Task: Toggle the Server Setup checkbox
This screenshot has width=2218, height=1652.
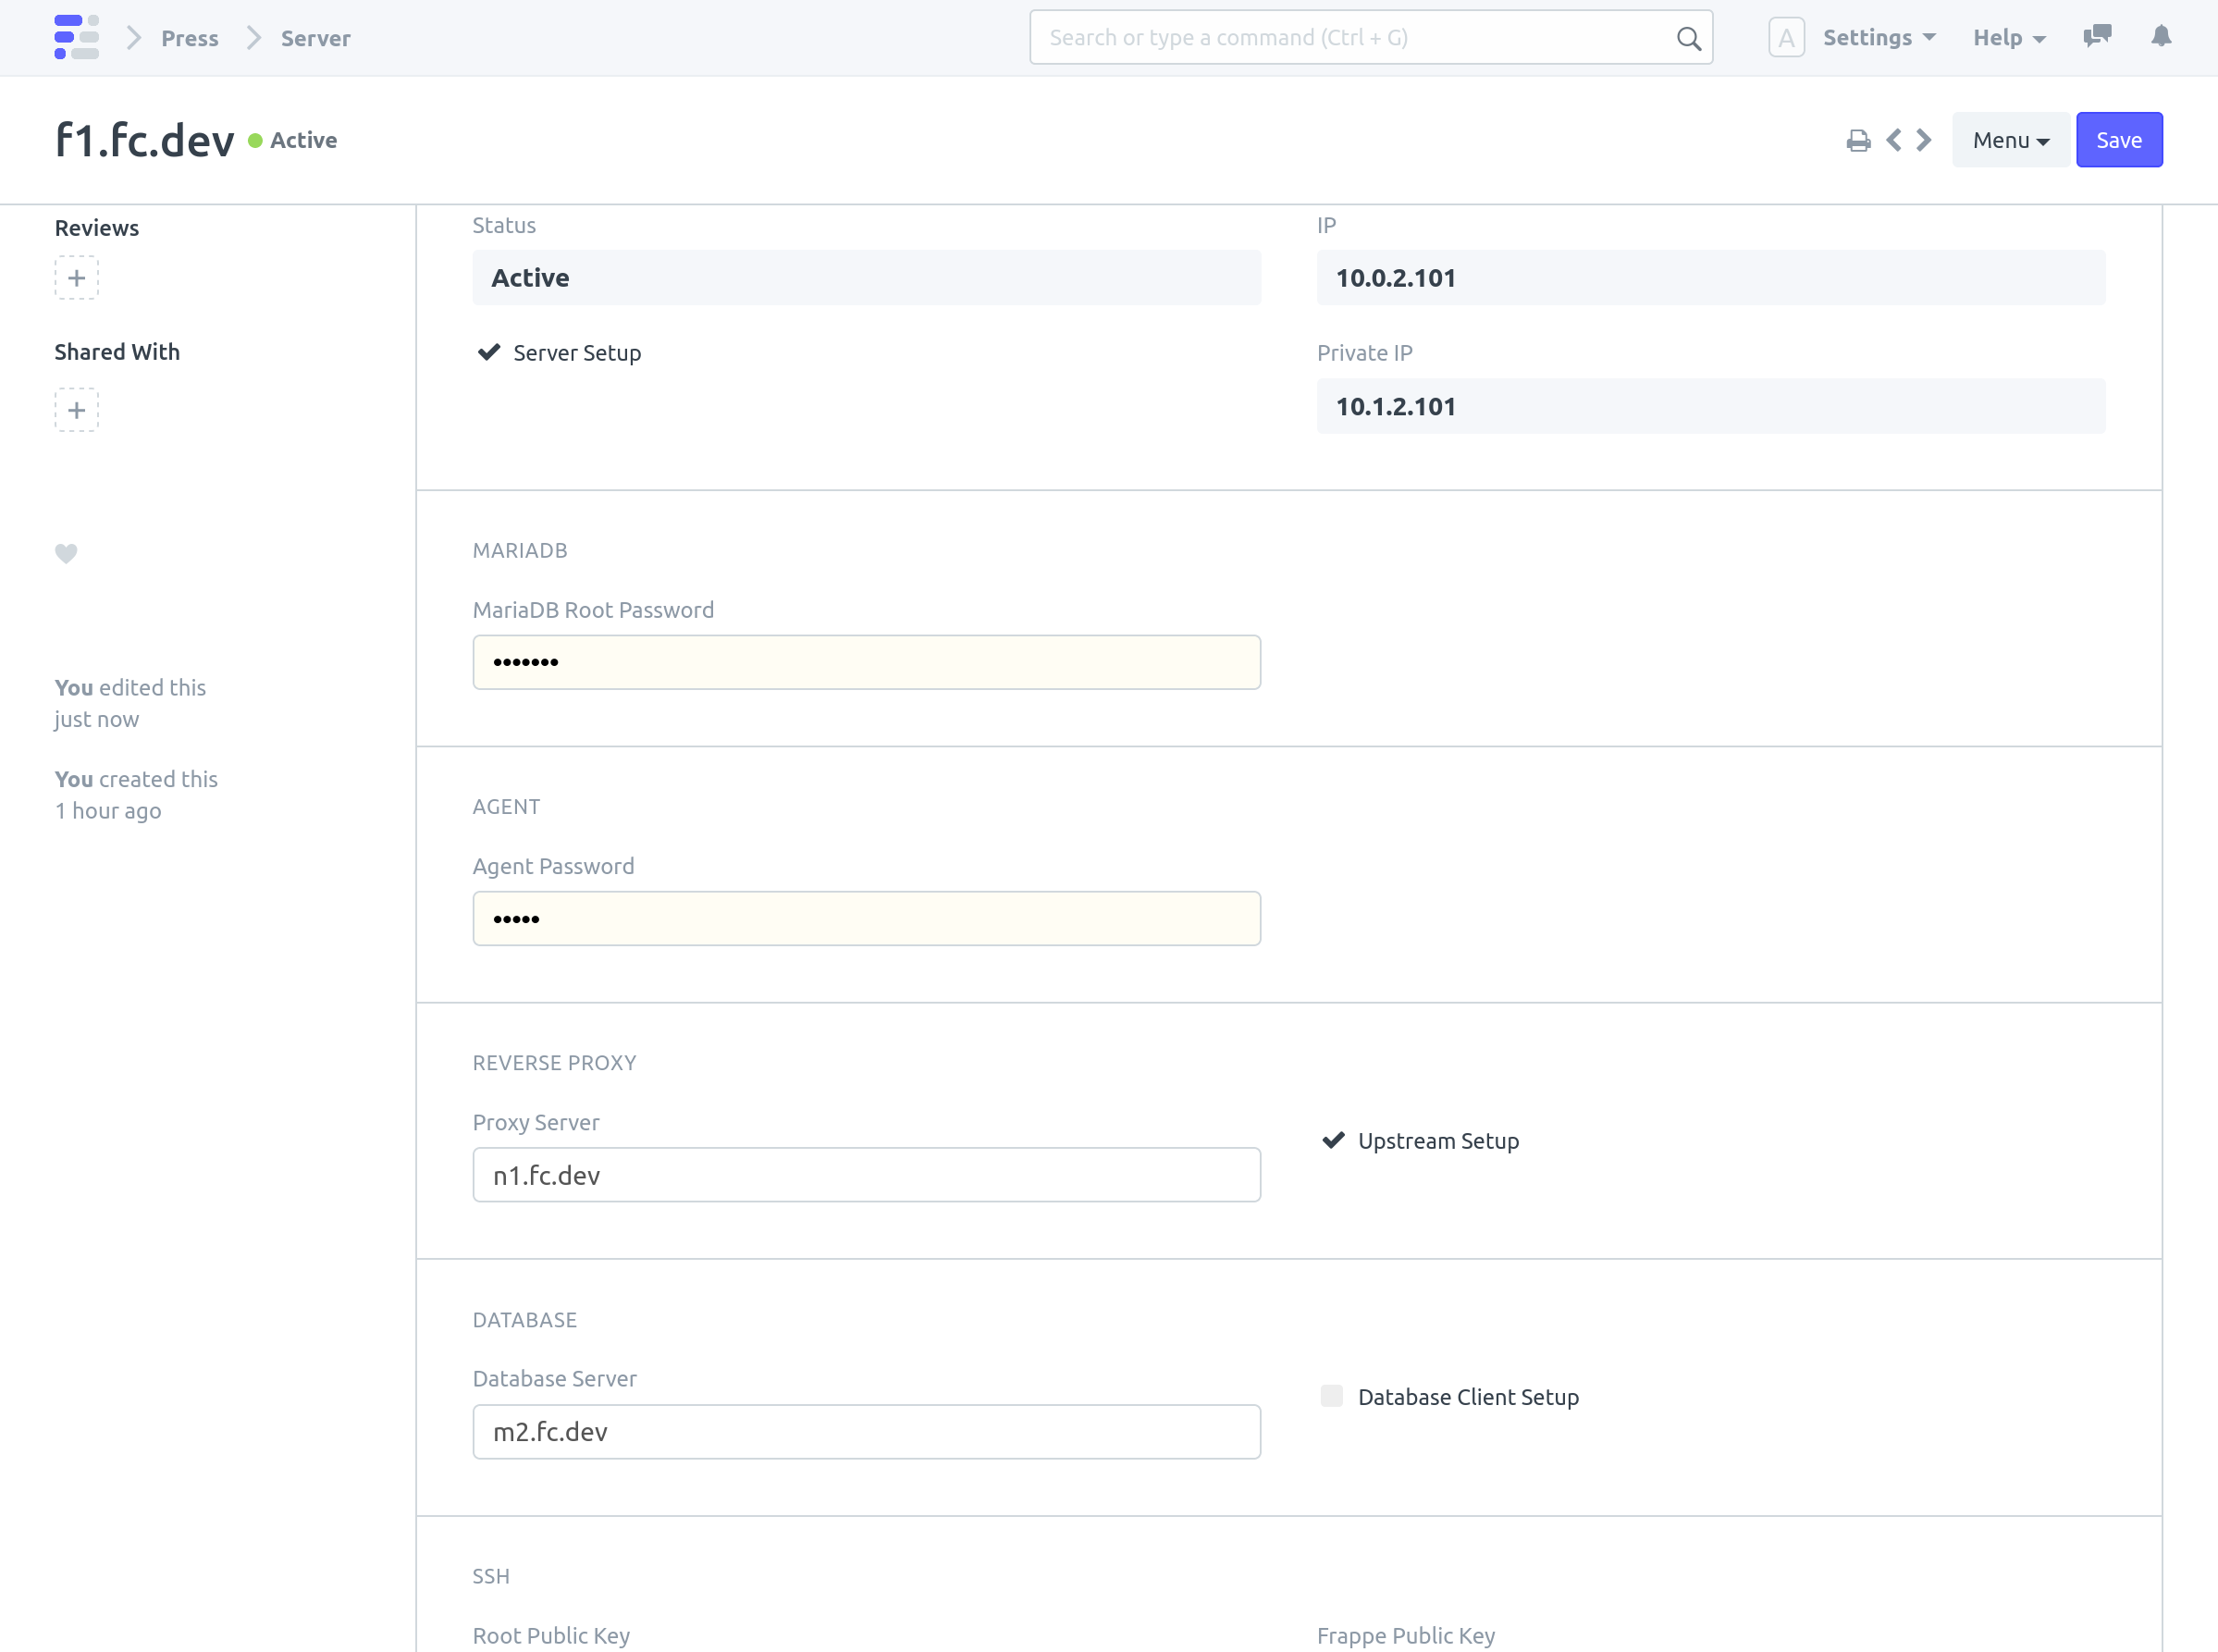Action: click(x=489, y=352)
